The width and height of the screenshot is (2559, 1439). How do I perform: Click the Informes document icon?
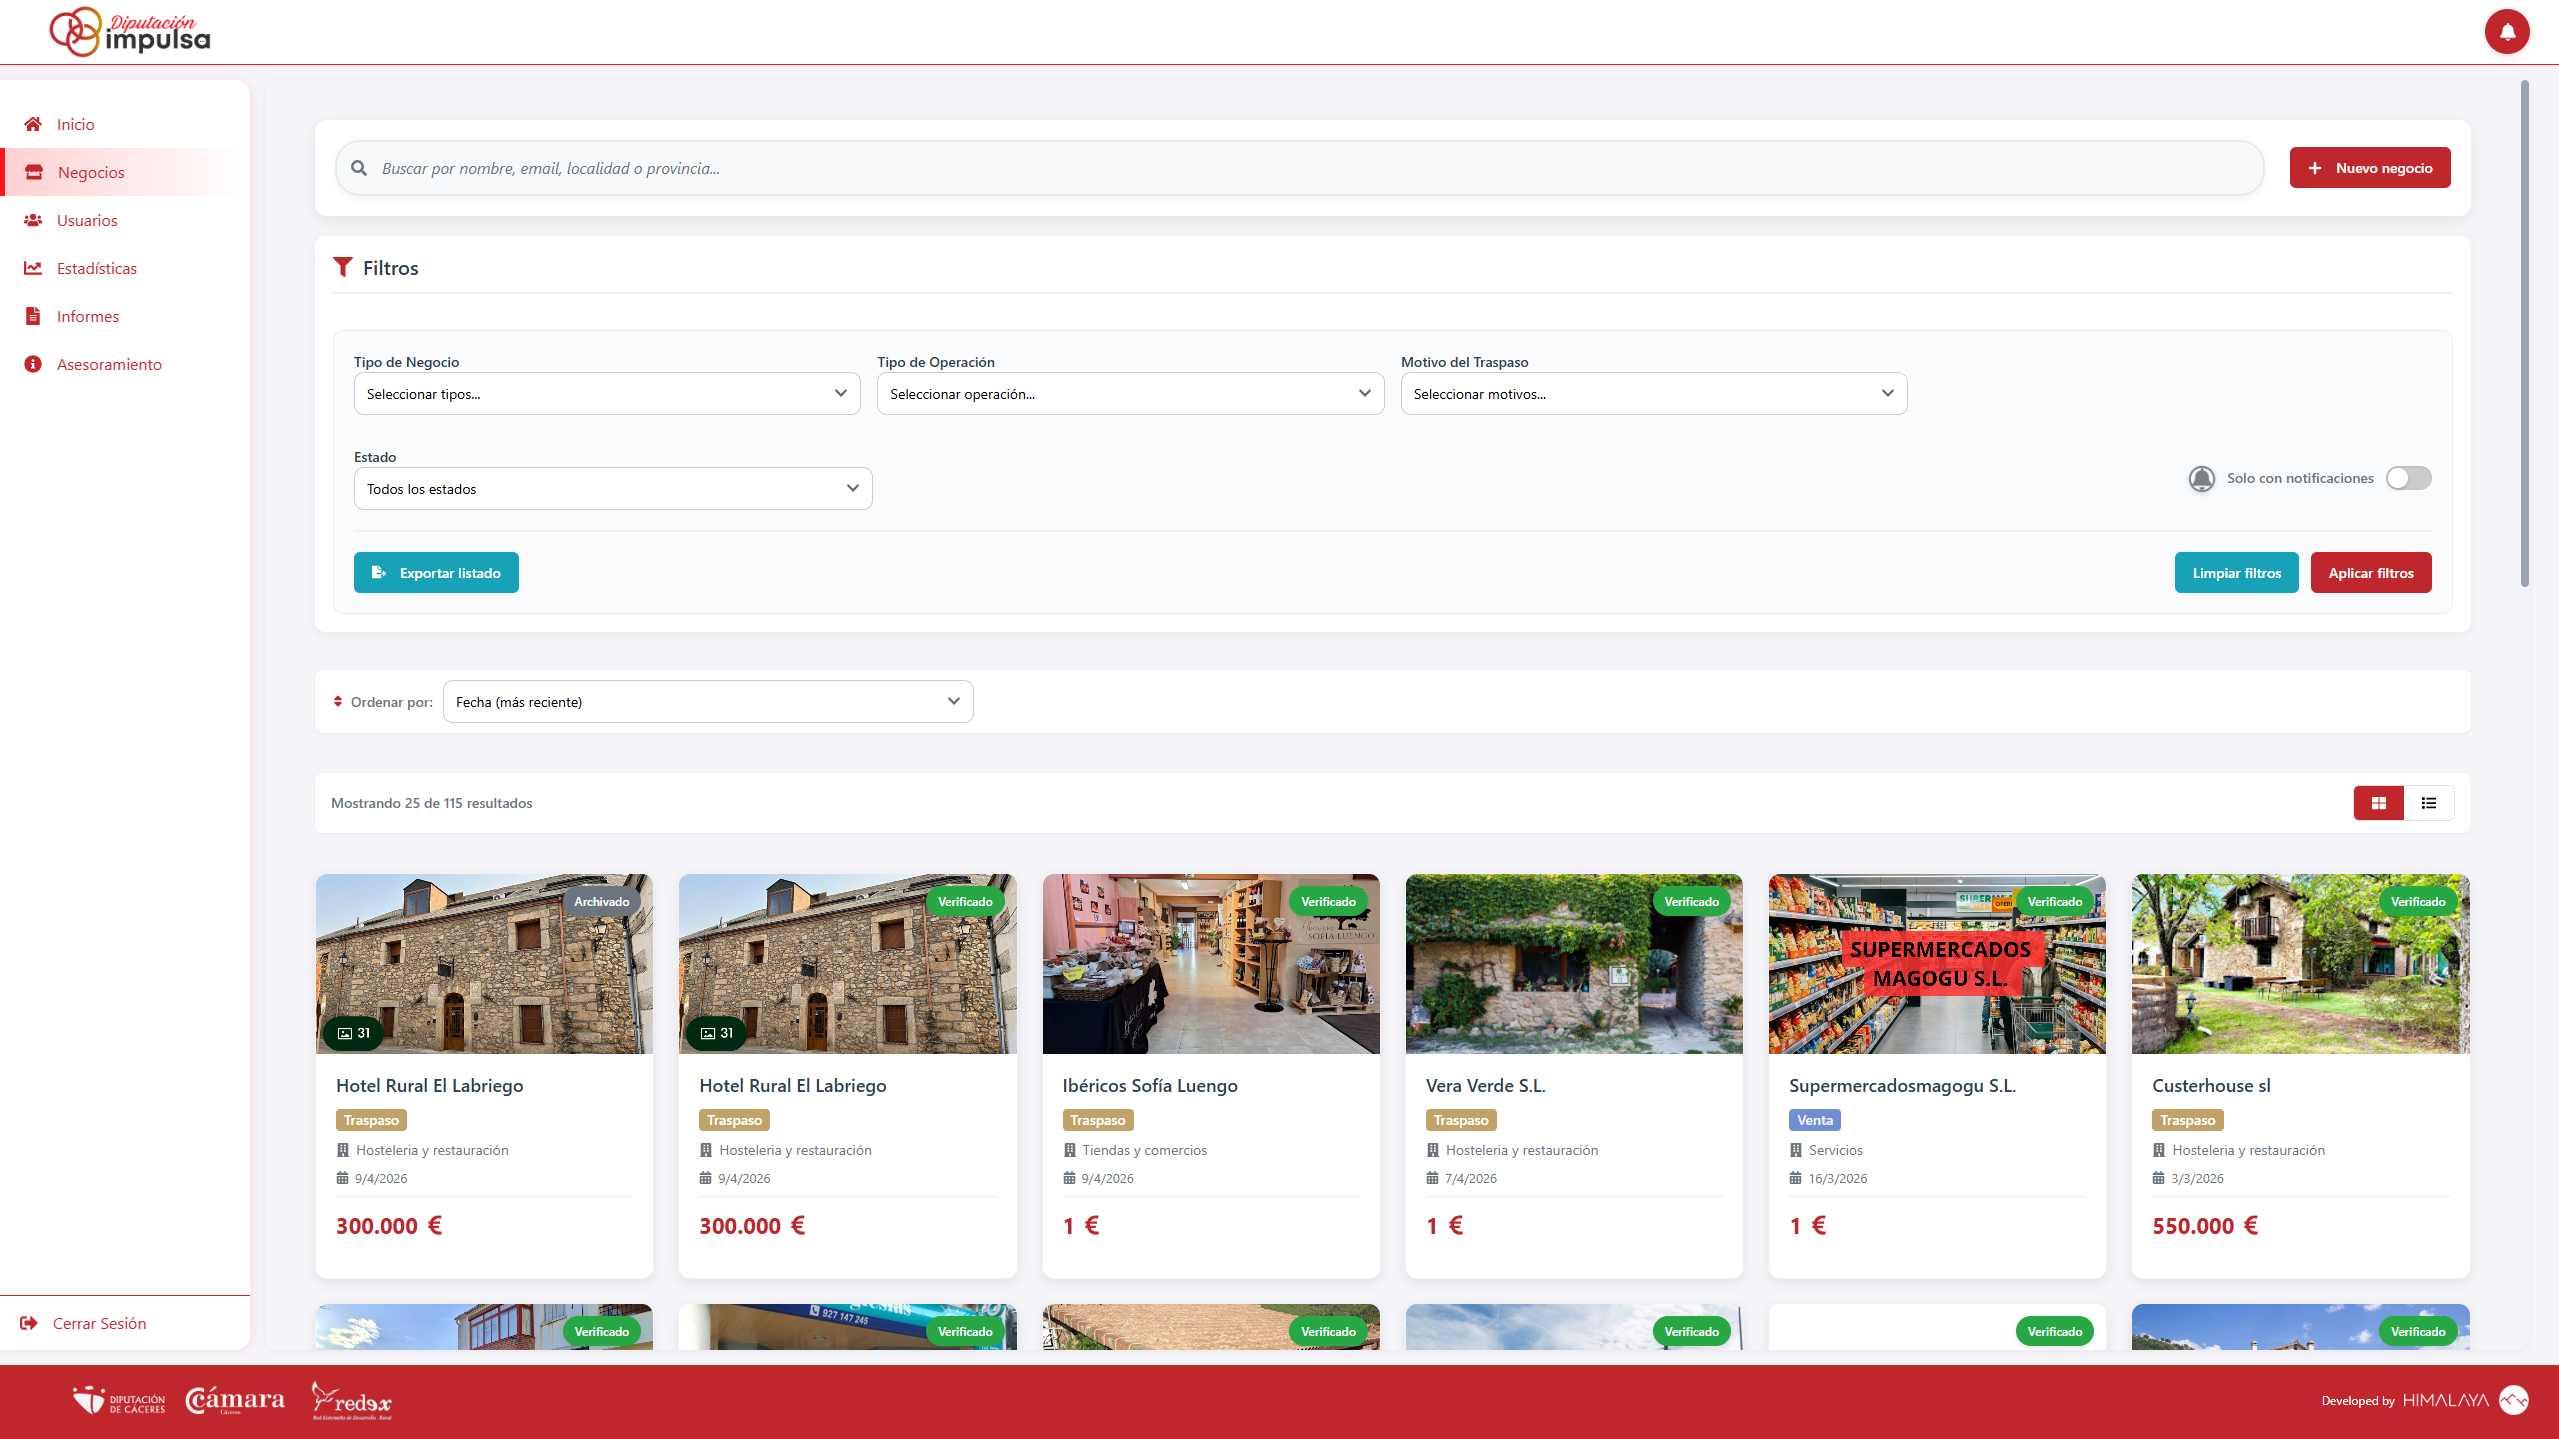pos(33,316)
